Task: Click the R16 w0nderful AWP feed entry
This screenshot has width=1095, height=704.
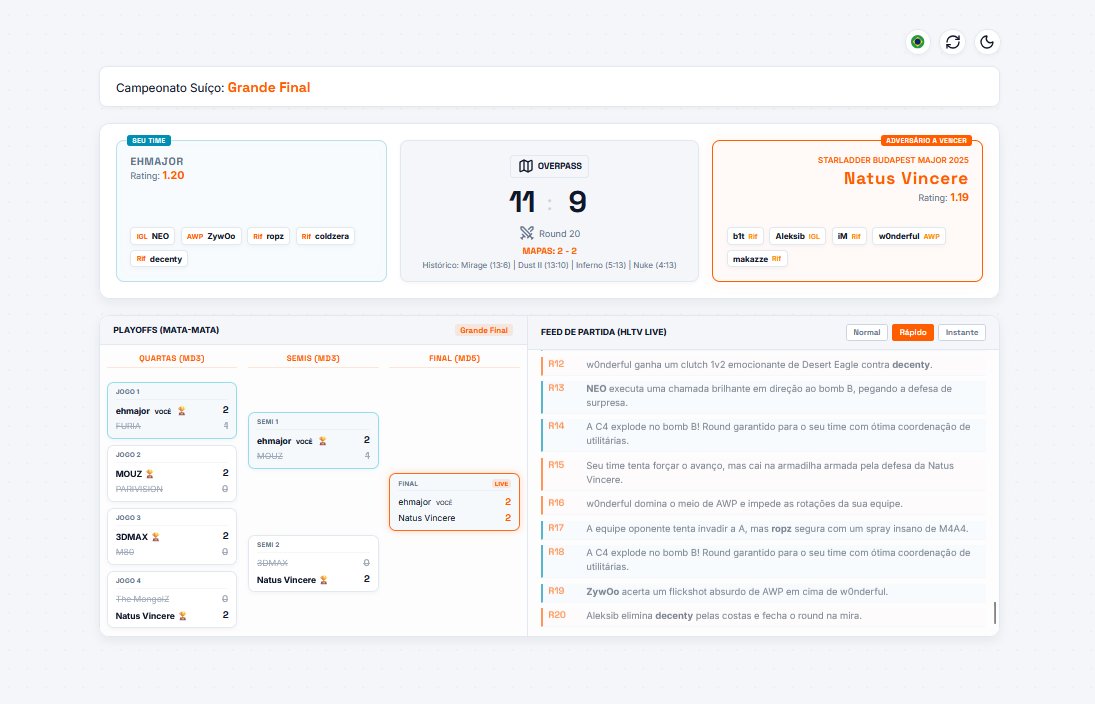Action: (763, 504)
